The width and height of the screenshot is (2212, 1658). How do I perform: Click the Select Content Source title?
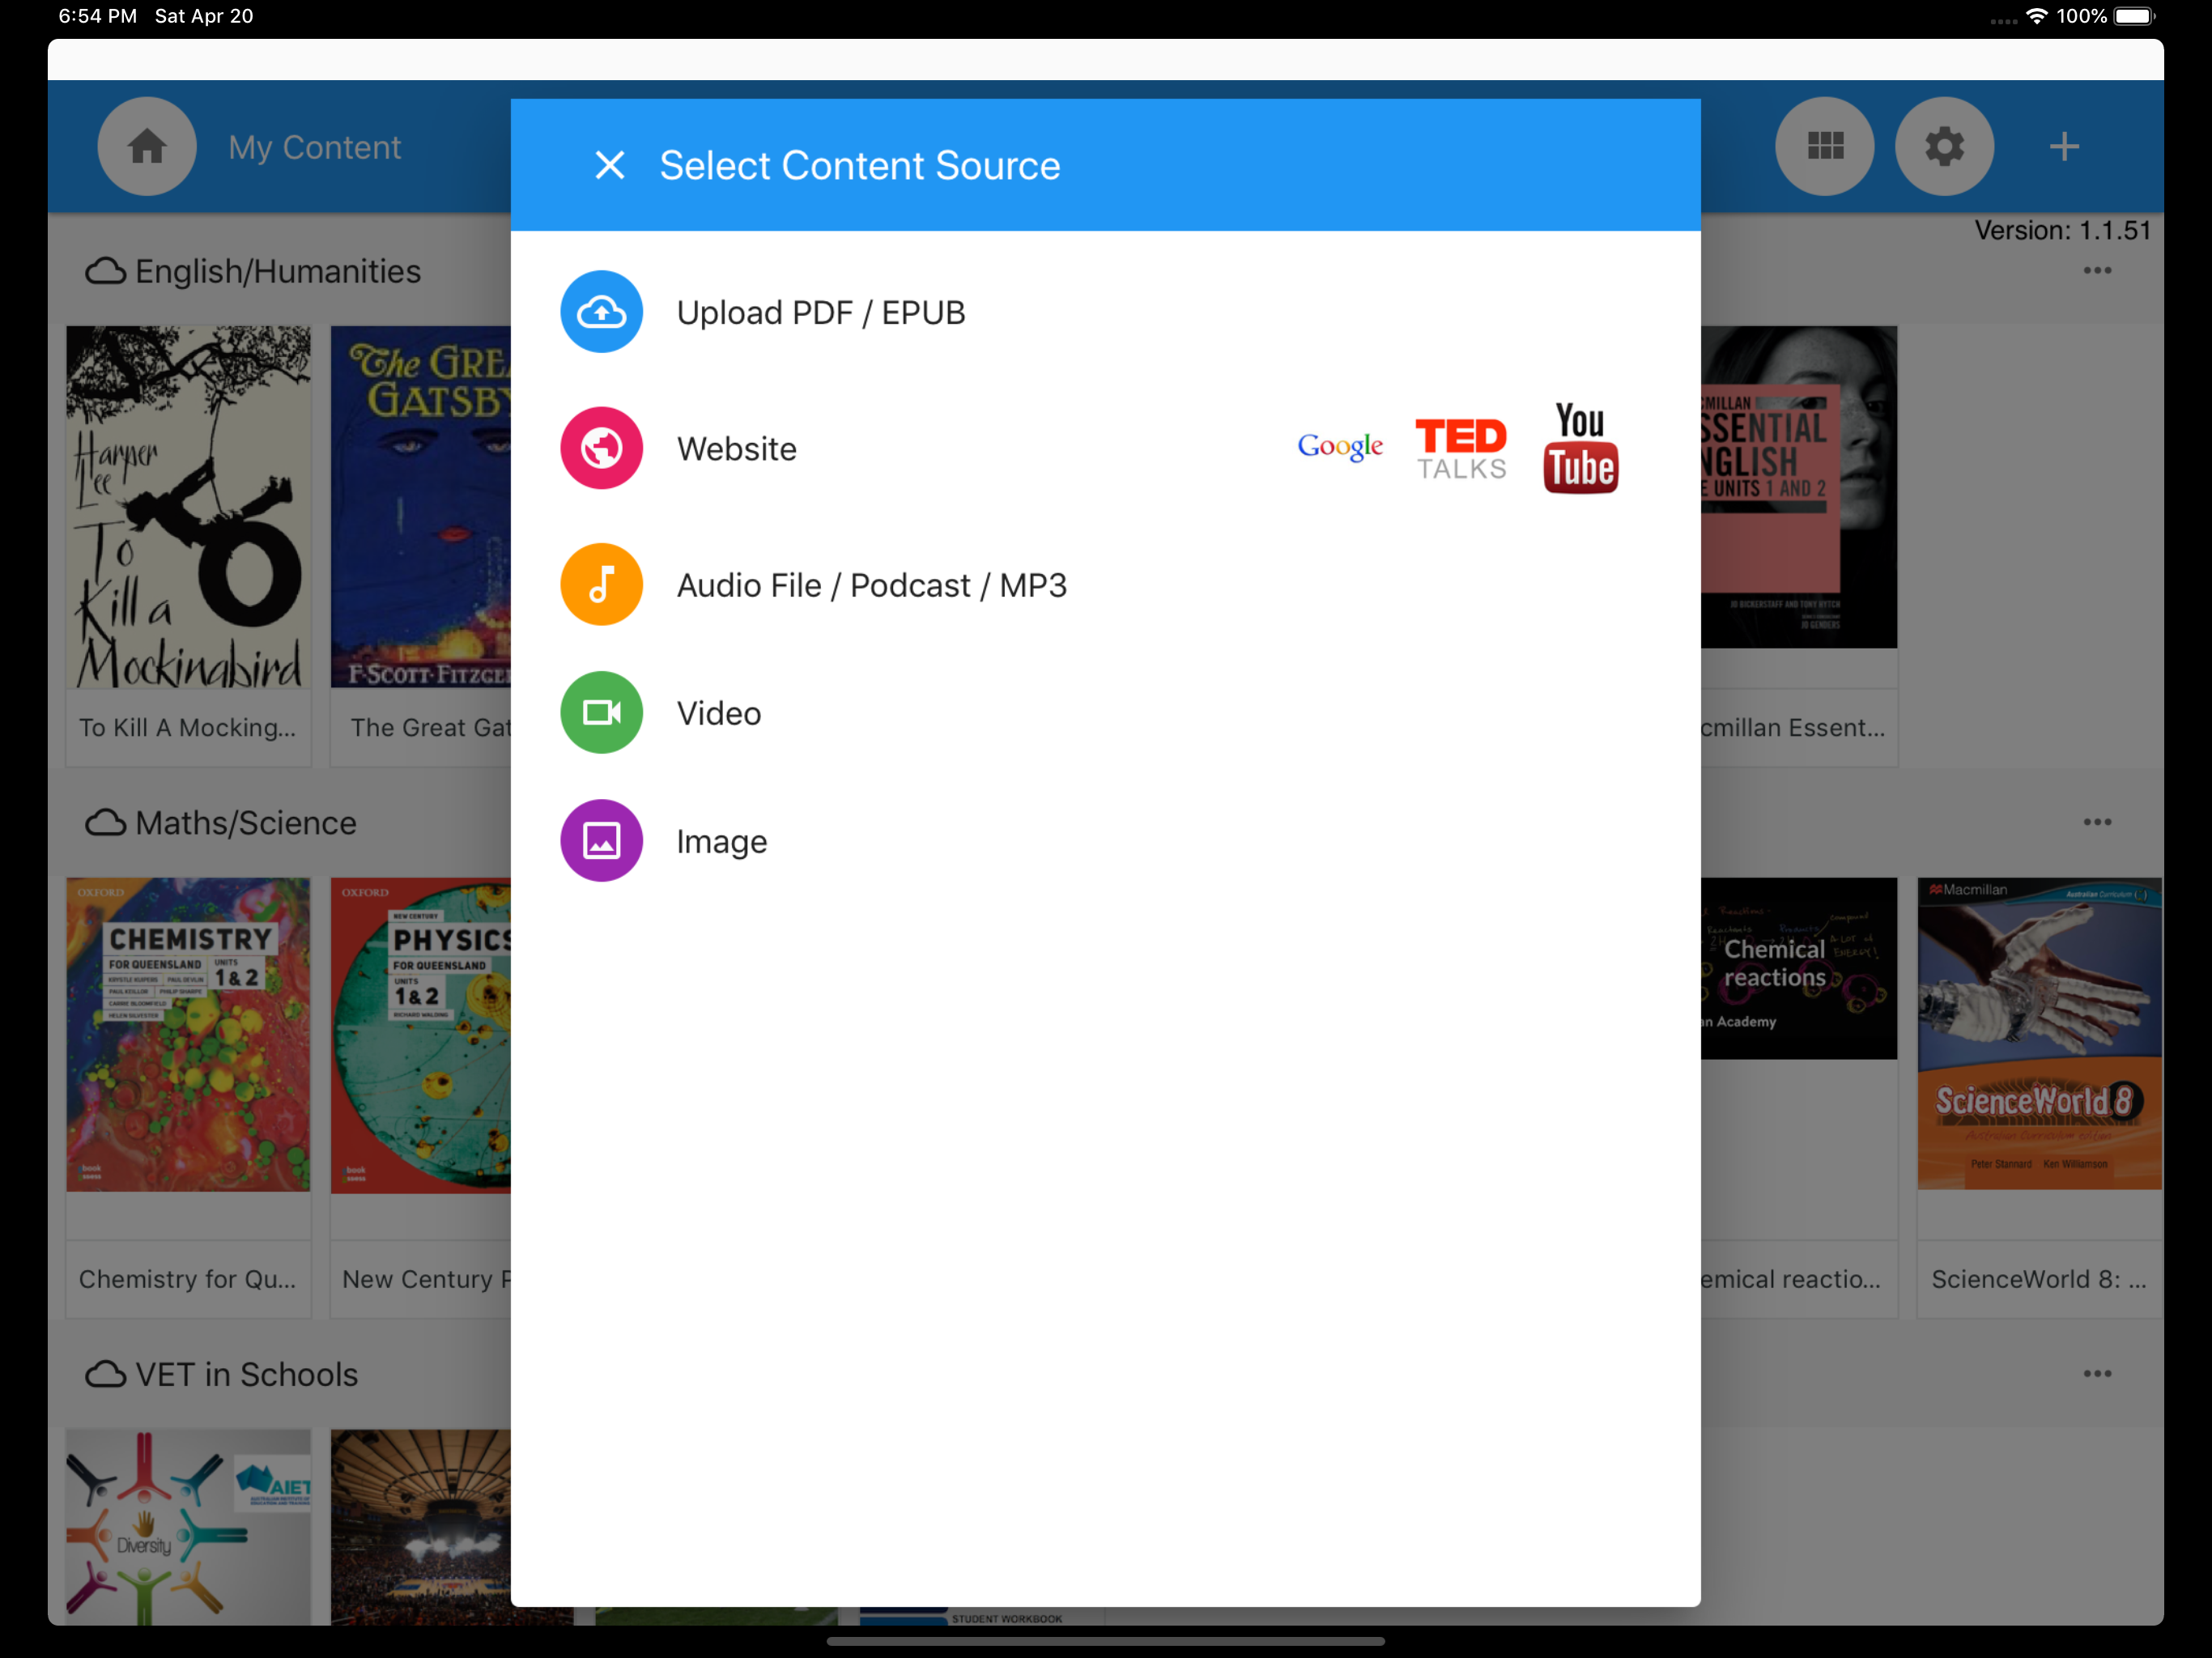pos(859,165)
